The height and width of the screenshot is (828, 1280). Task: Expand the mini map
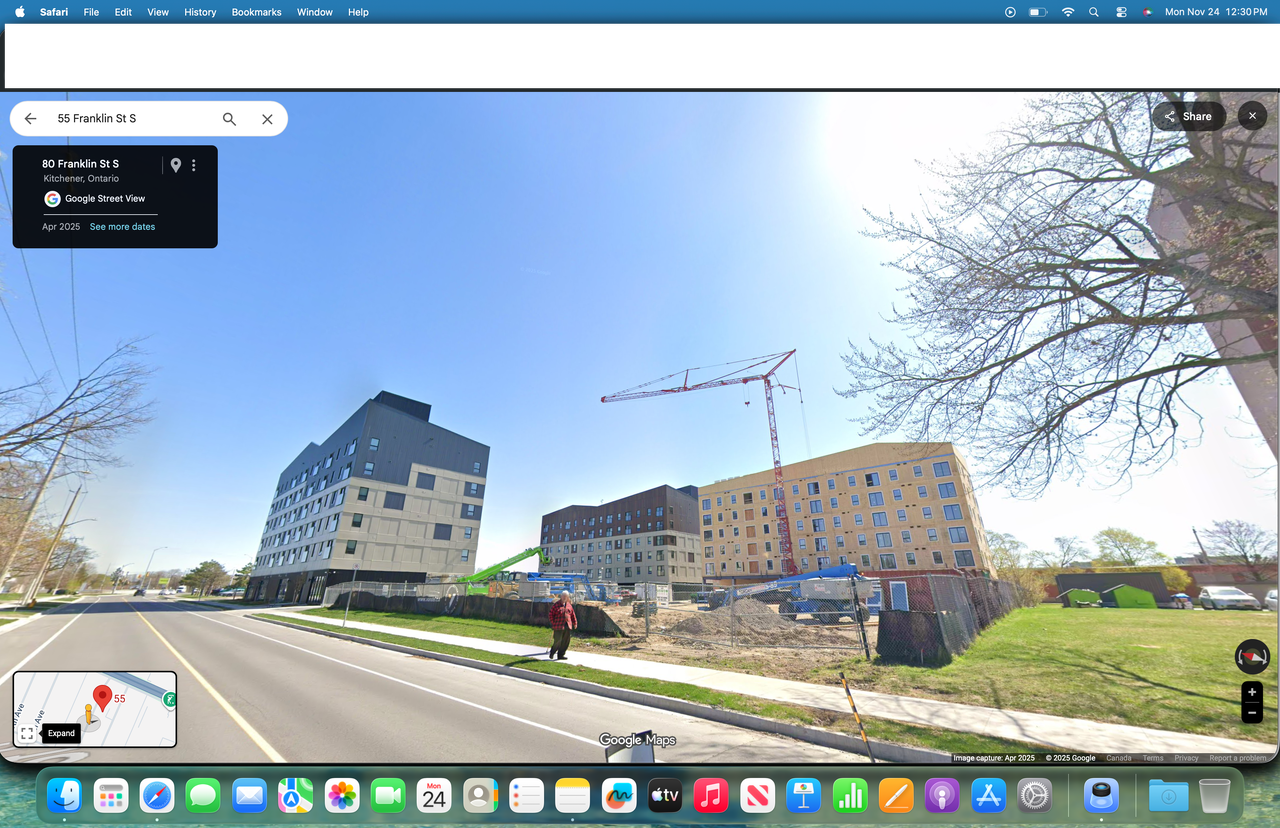[62, 733]
